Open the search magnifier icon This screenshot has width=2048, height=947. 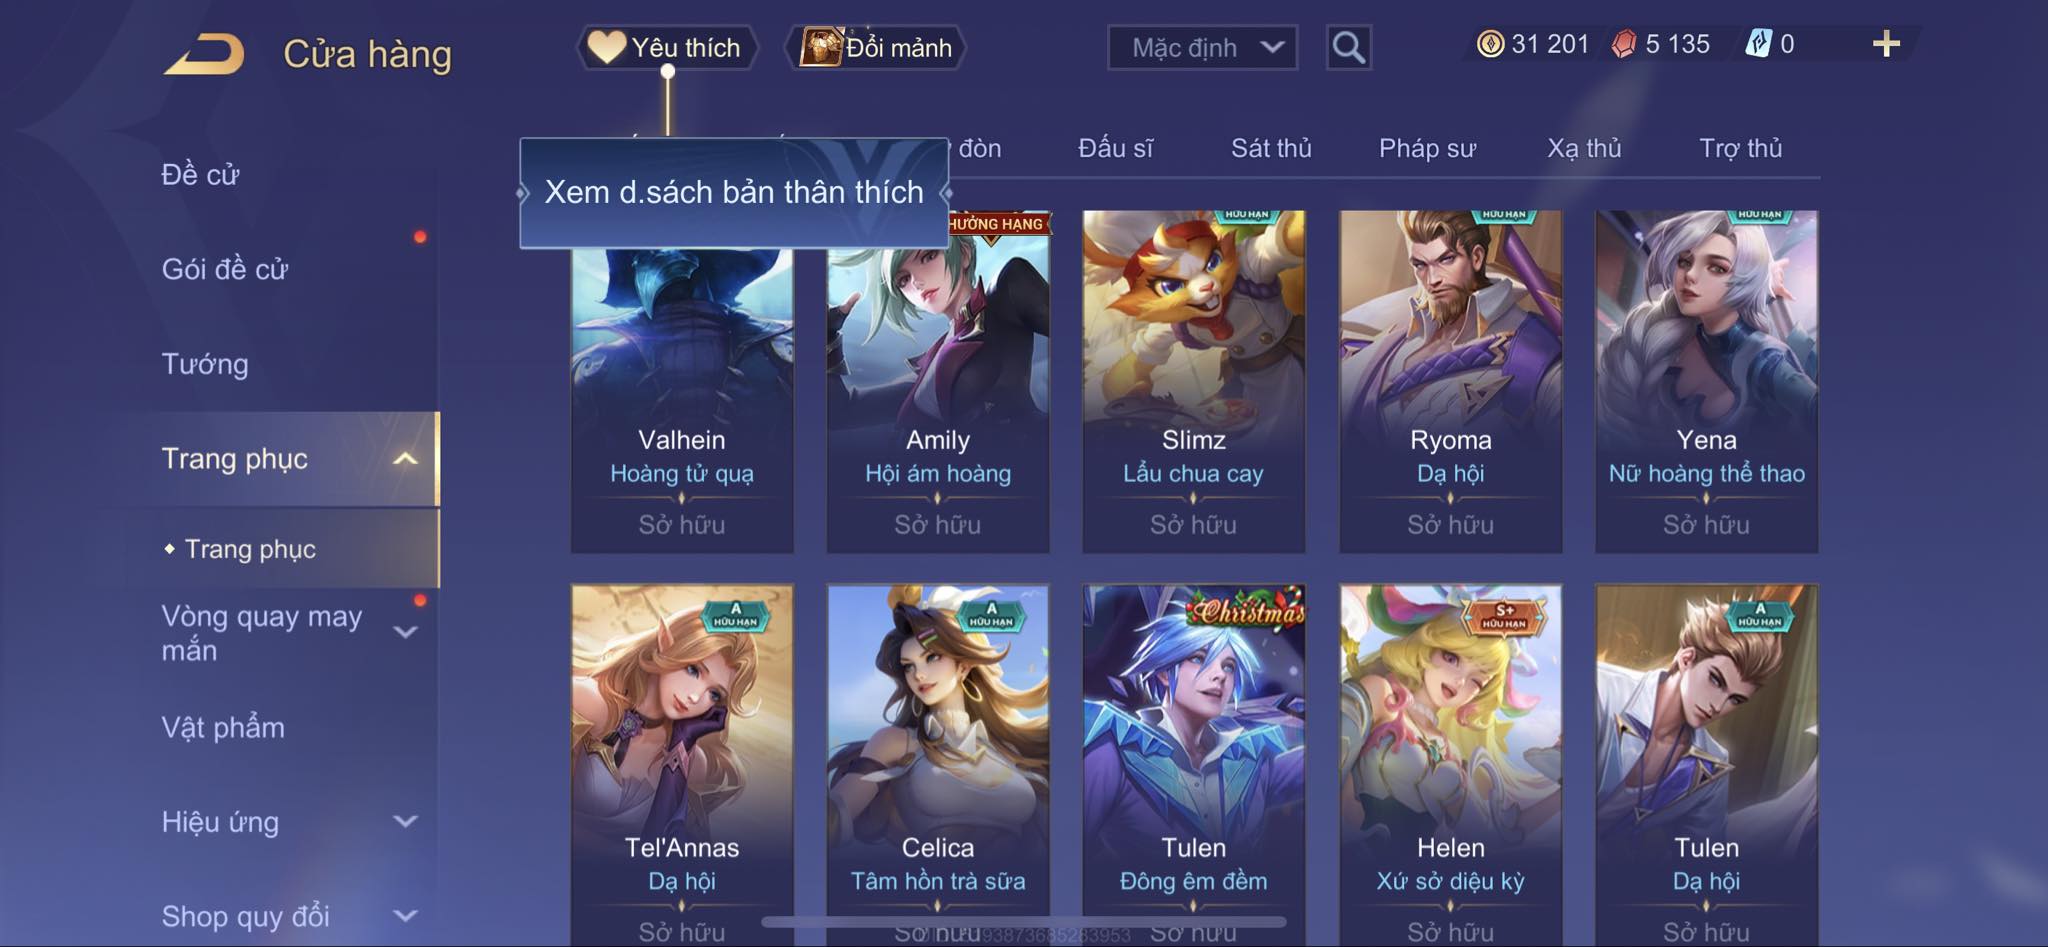[1348, 47]
